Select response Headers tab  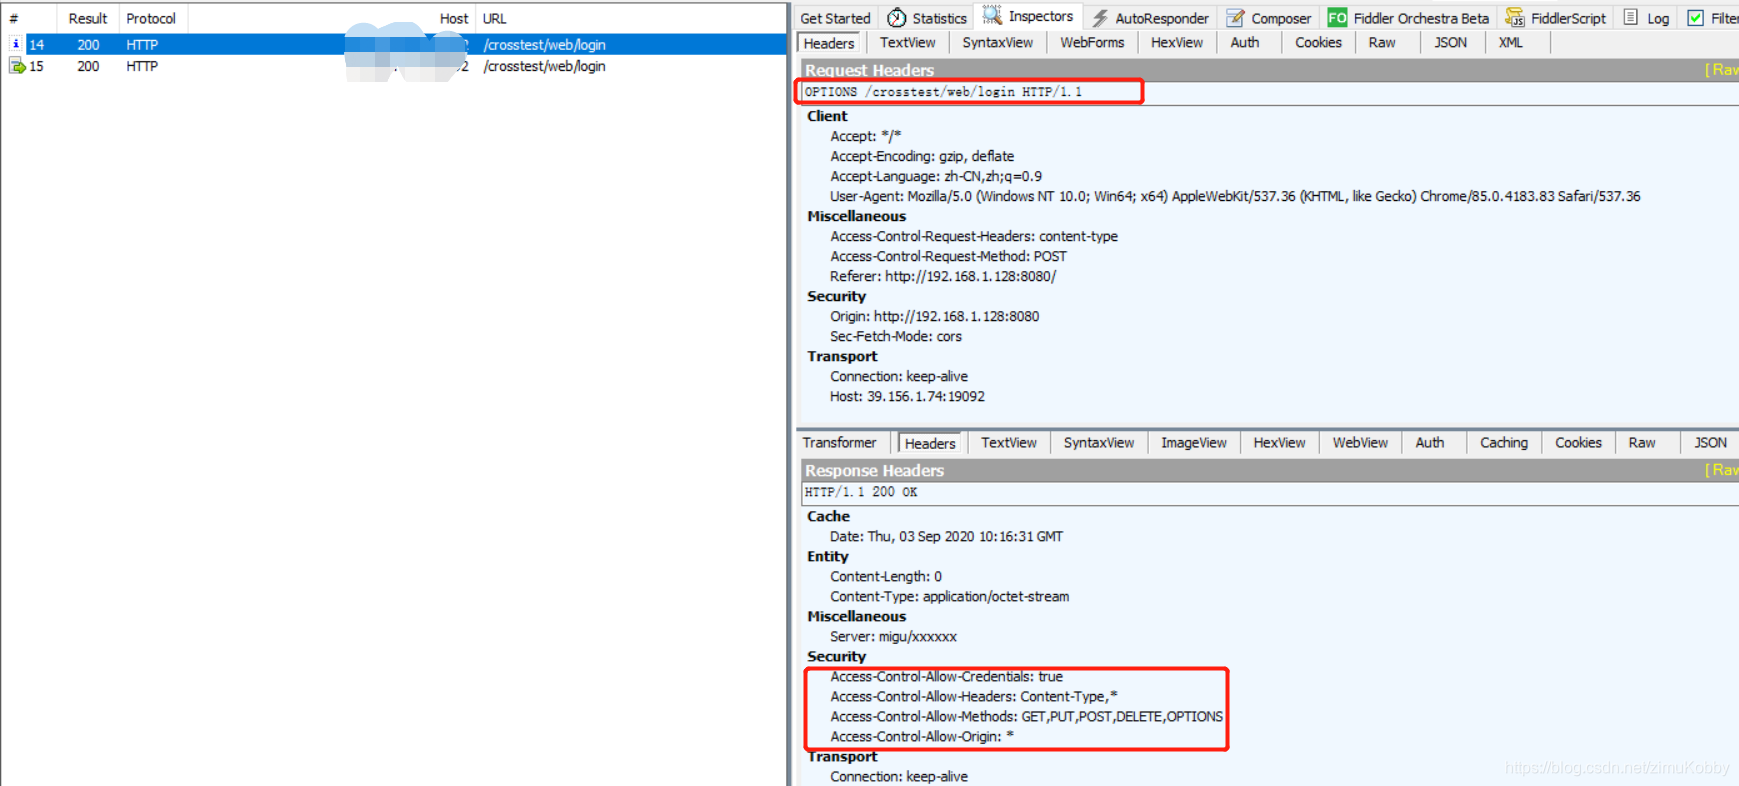tap(930, 443)
